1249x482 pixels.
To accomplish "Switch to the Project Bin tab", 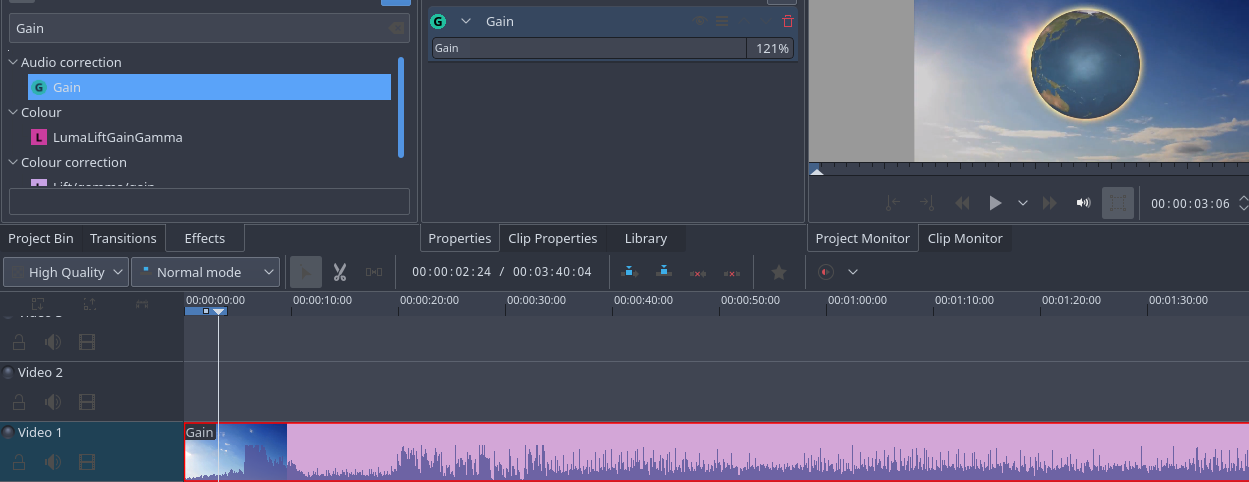I will 41,238.
